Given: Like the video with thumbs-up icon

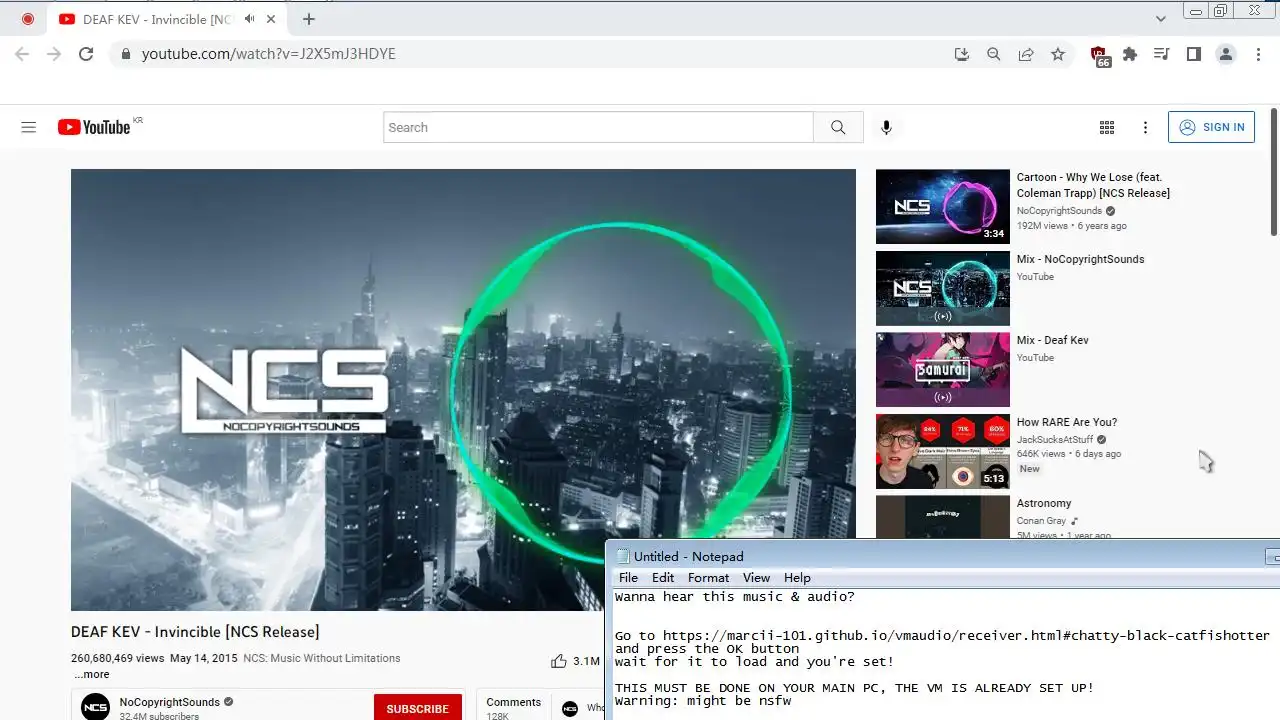Looking at the screenshot, I should pos(558,661).
